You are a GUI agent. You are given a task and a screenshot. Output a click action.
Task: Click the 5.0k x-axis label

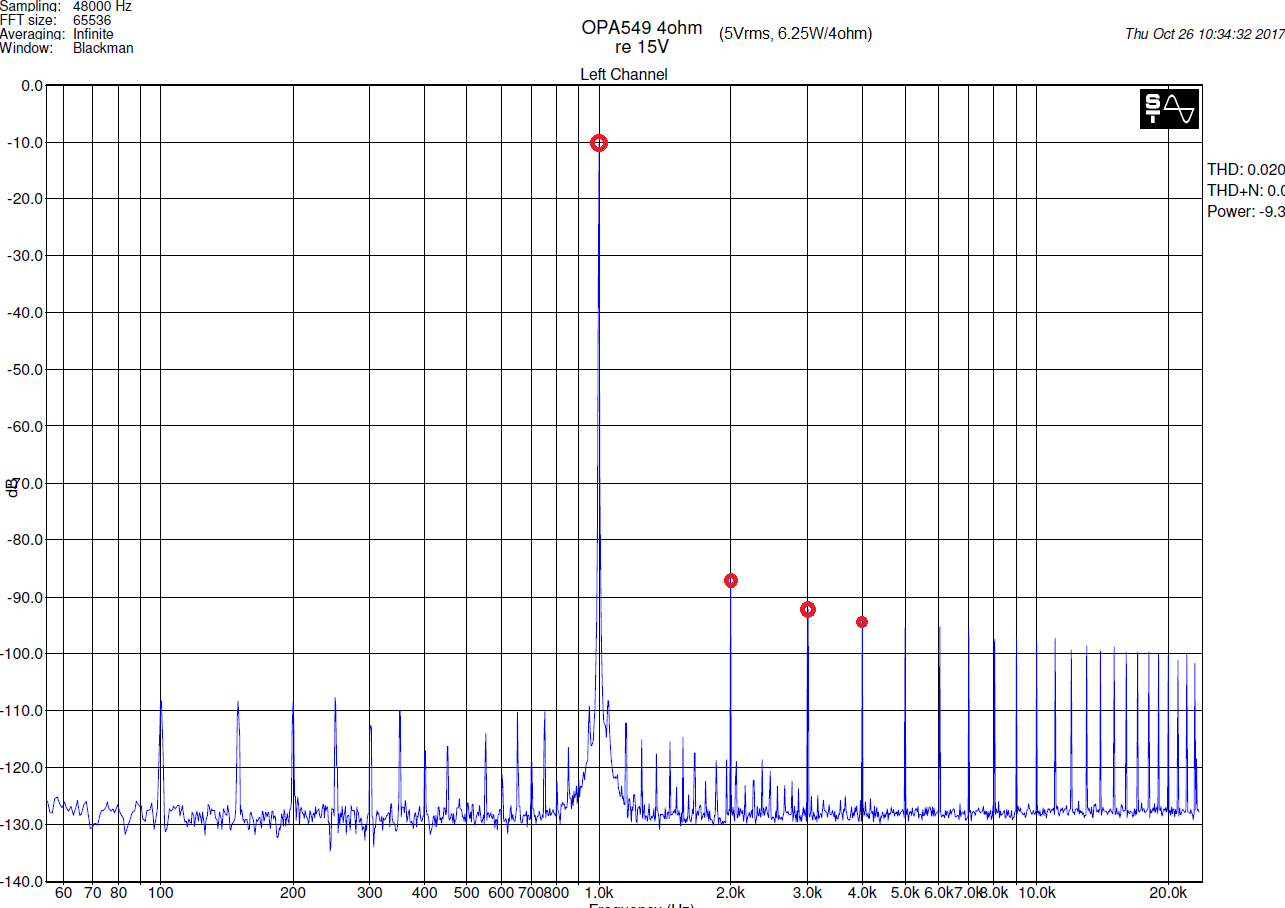coord(905,893)
